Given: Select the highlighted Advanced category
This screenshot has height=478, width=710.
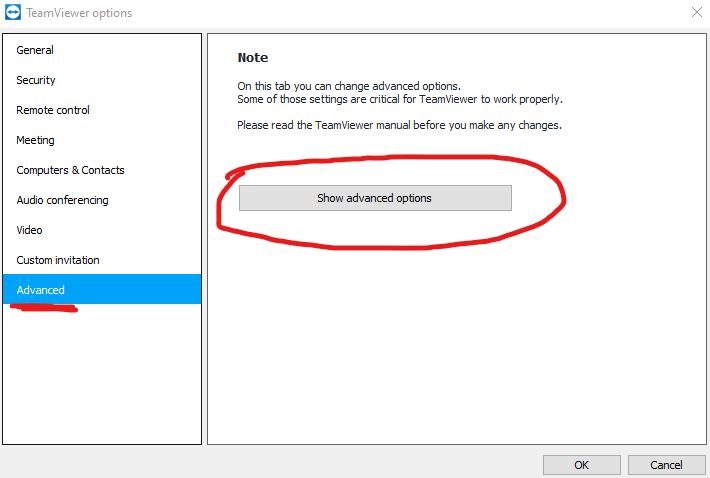Looking at the screenshot, I should pos(102,289).
